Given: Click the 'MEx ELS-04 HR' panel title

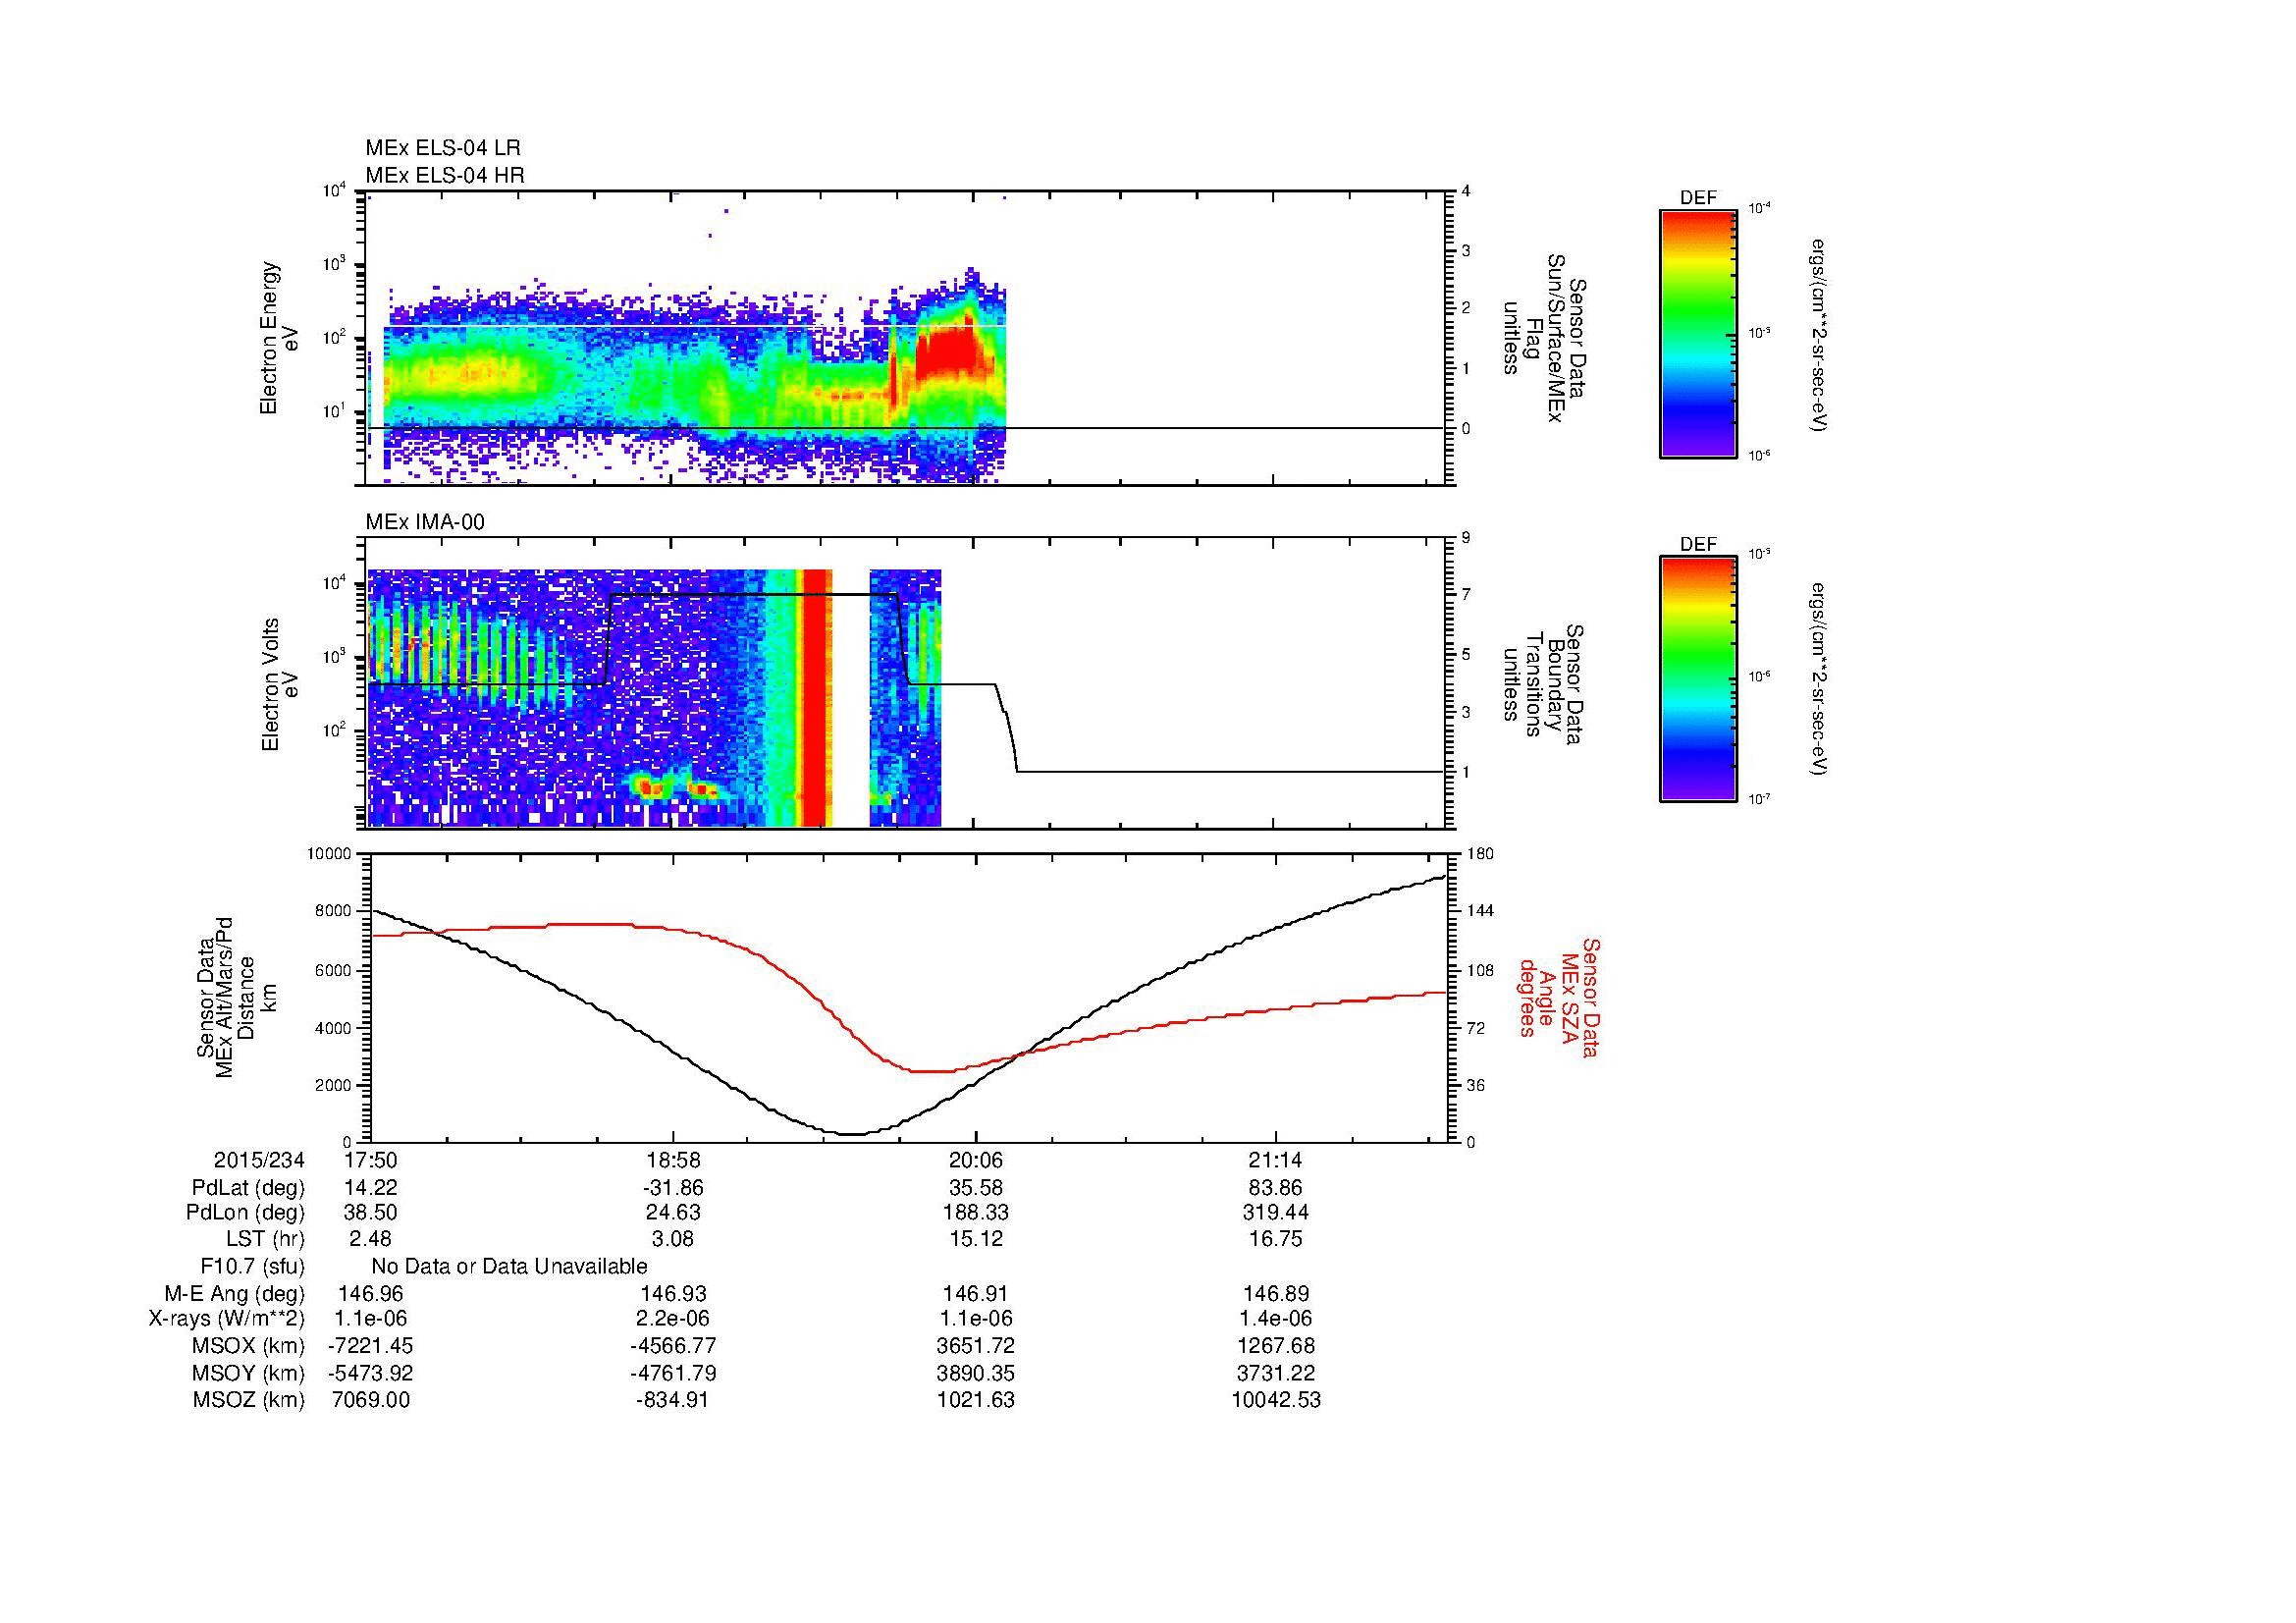Looking at the screenshot, I should (445, 175).
